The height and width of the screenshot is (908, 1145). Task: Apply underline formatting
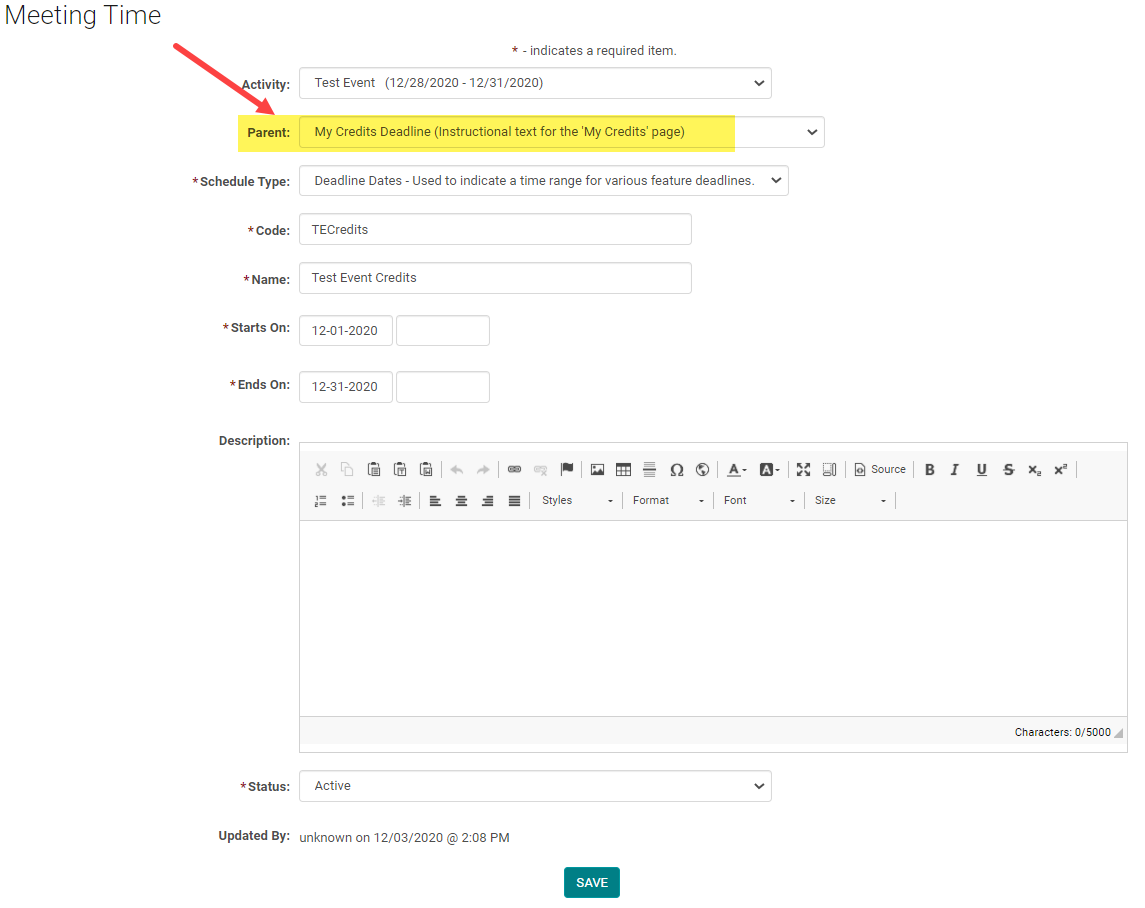tap(981, 470)
